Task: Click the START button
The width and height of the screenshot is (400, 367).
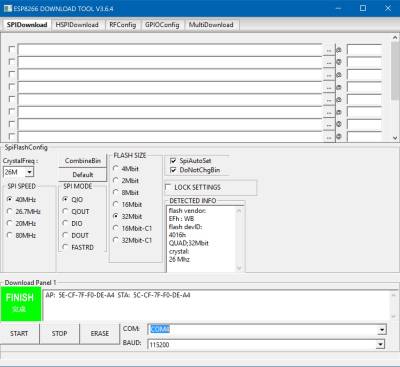Action: pyautogui.click(x=19, y=333)
